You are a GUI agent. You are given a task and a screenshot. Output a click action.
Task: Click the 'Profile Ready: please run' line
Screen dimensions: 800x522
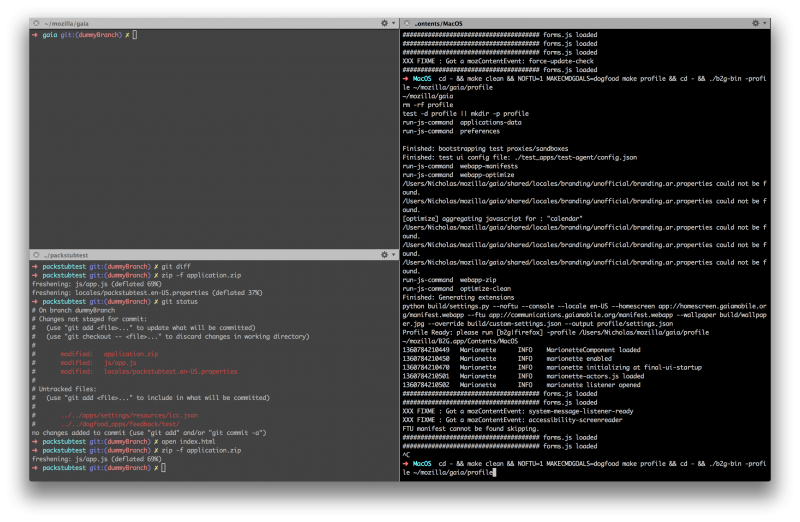556,332
